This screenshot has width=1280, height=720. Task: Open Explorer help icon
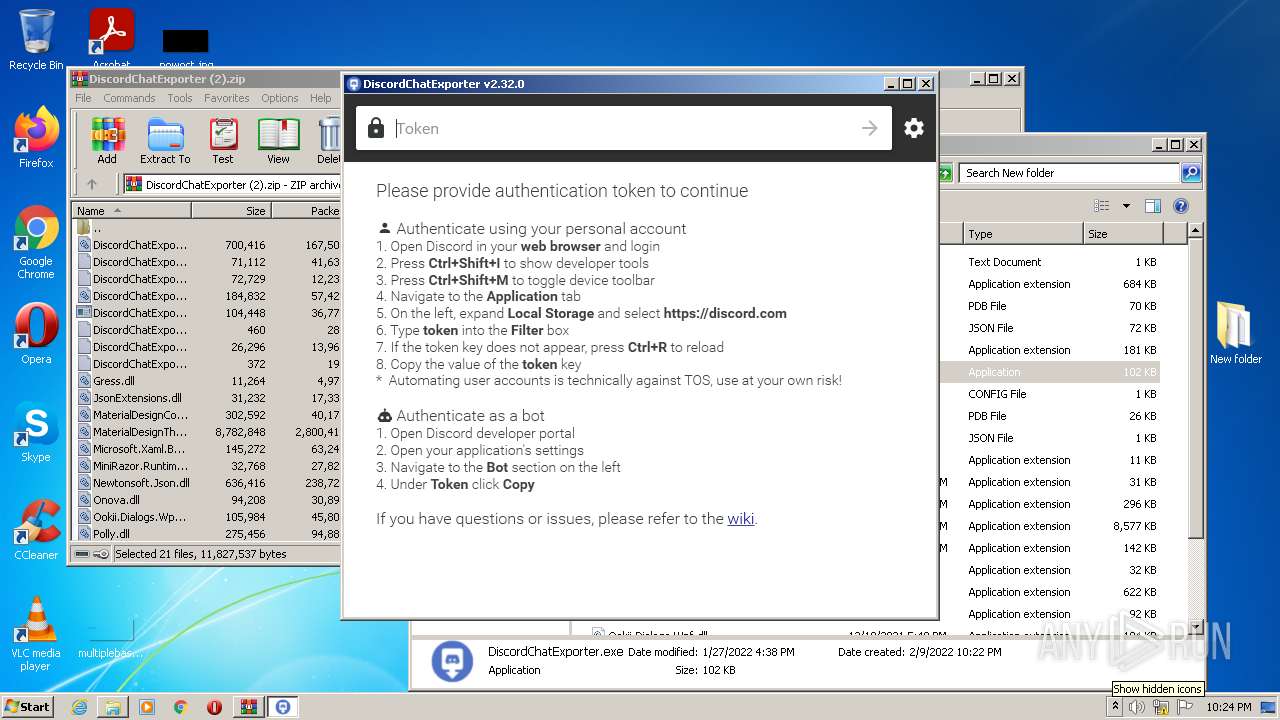pyautogui.click(x=1180, y=206)
